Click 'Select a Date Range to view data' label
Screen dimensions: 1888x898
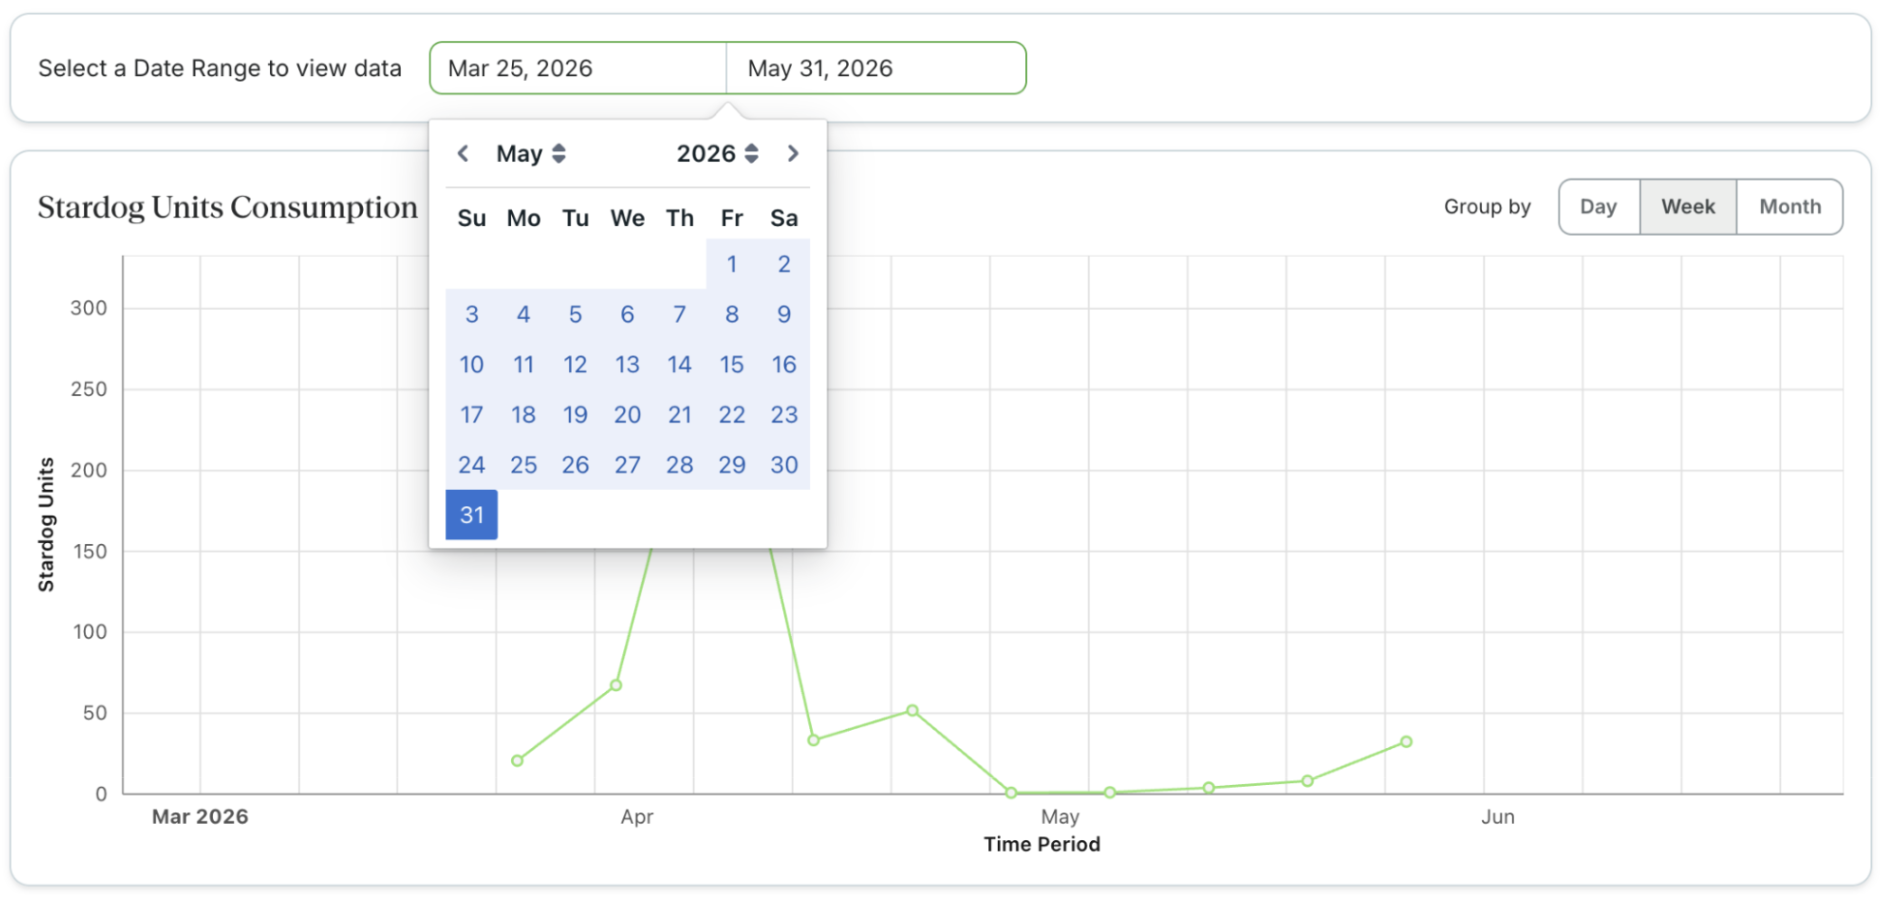(x=220, y=68)
